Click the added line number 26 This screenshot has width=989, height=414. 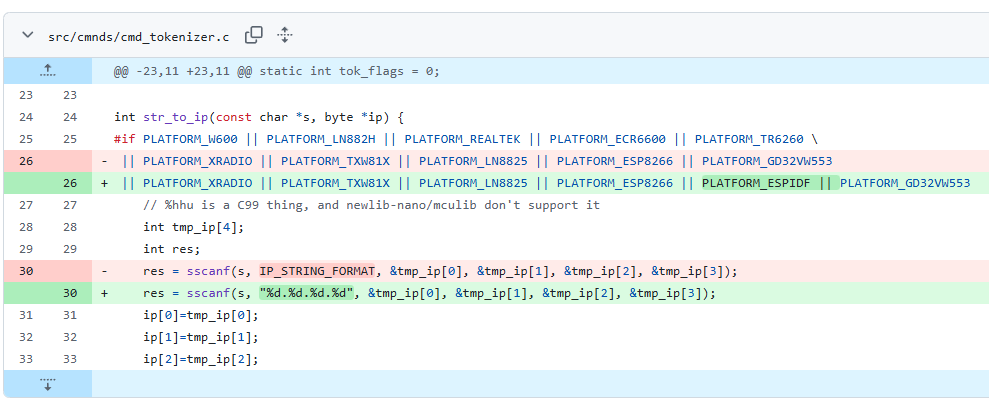(69, 183)
